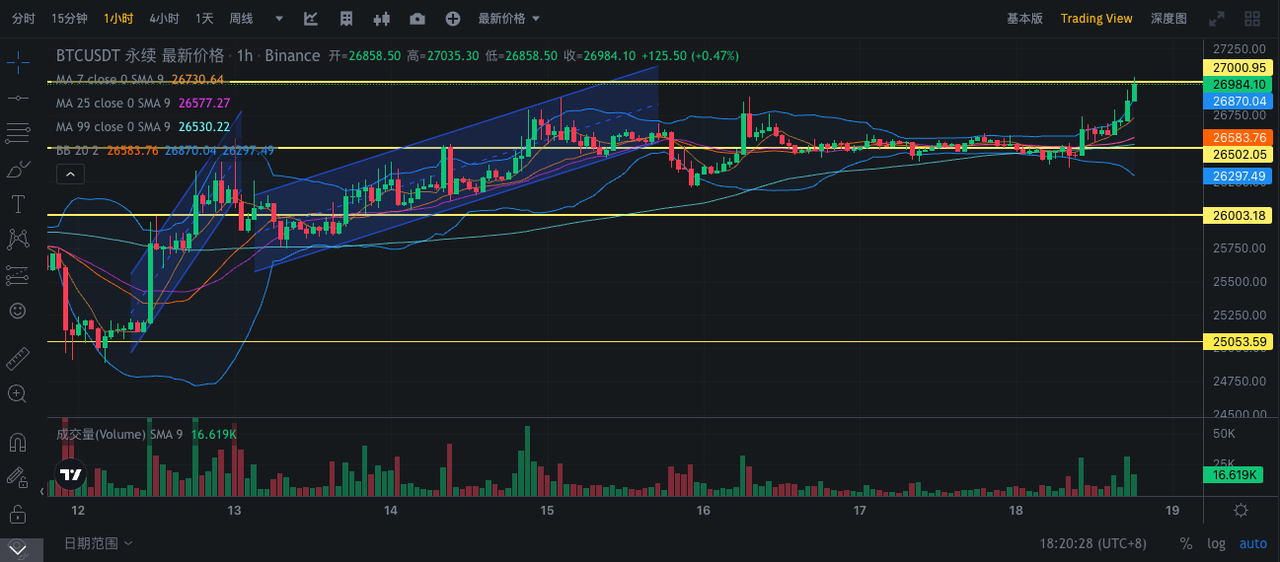Open the candlestick chart type icon
The width and height of the screenshot is (1280, 562).
tap(381, 18)
